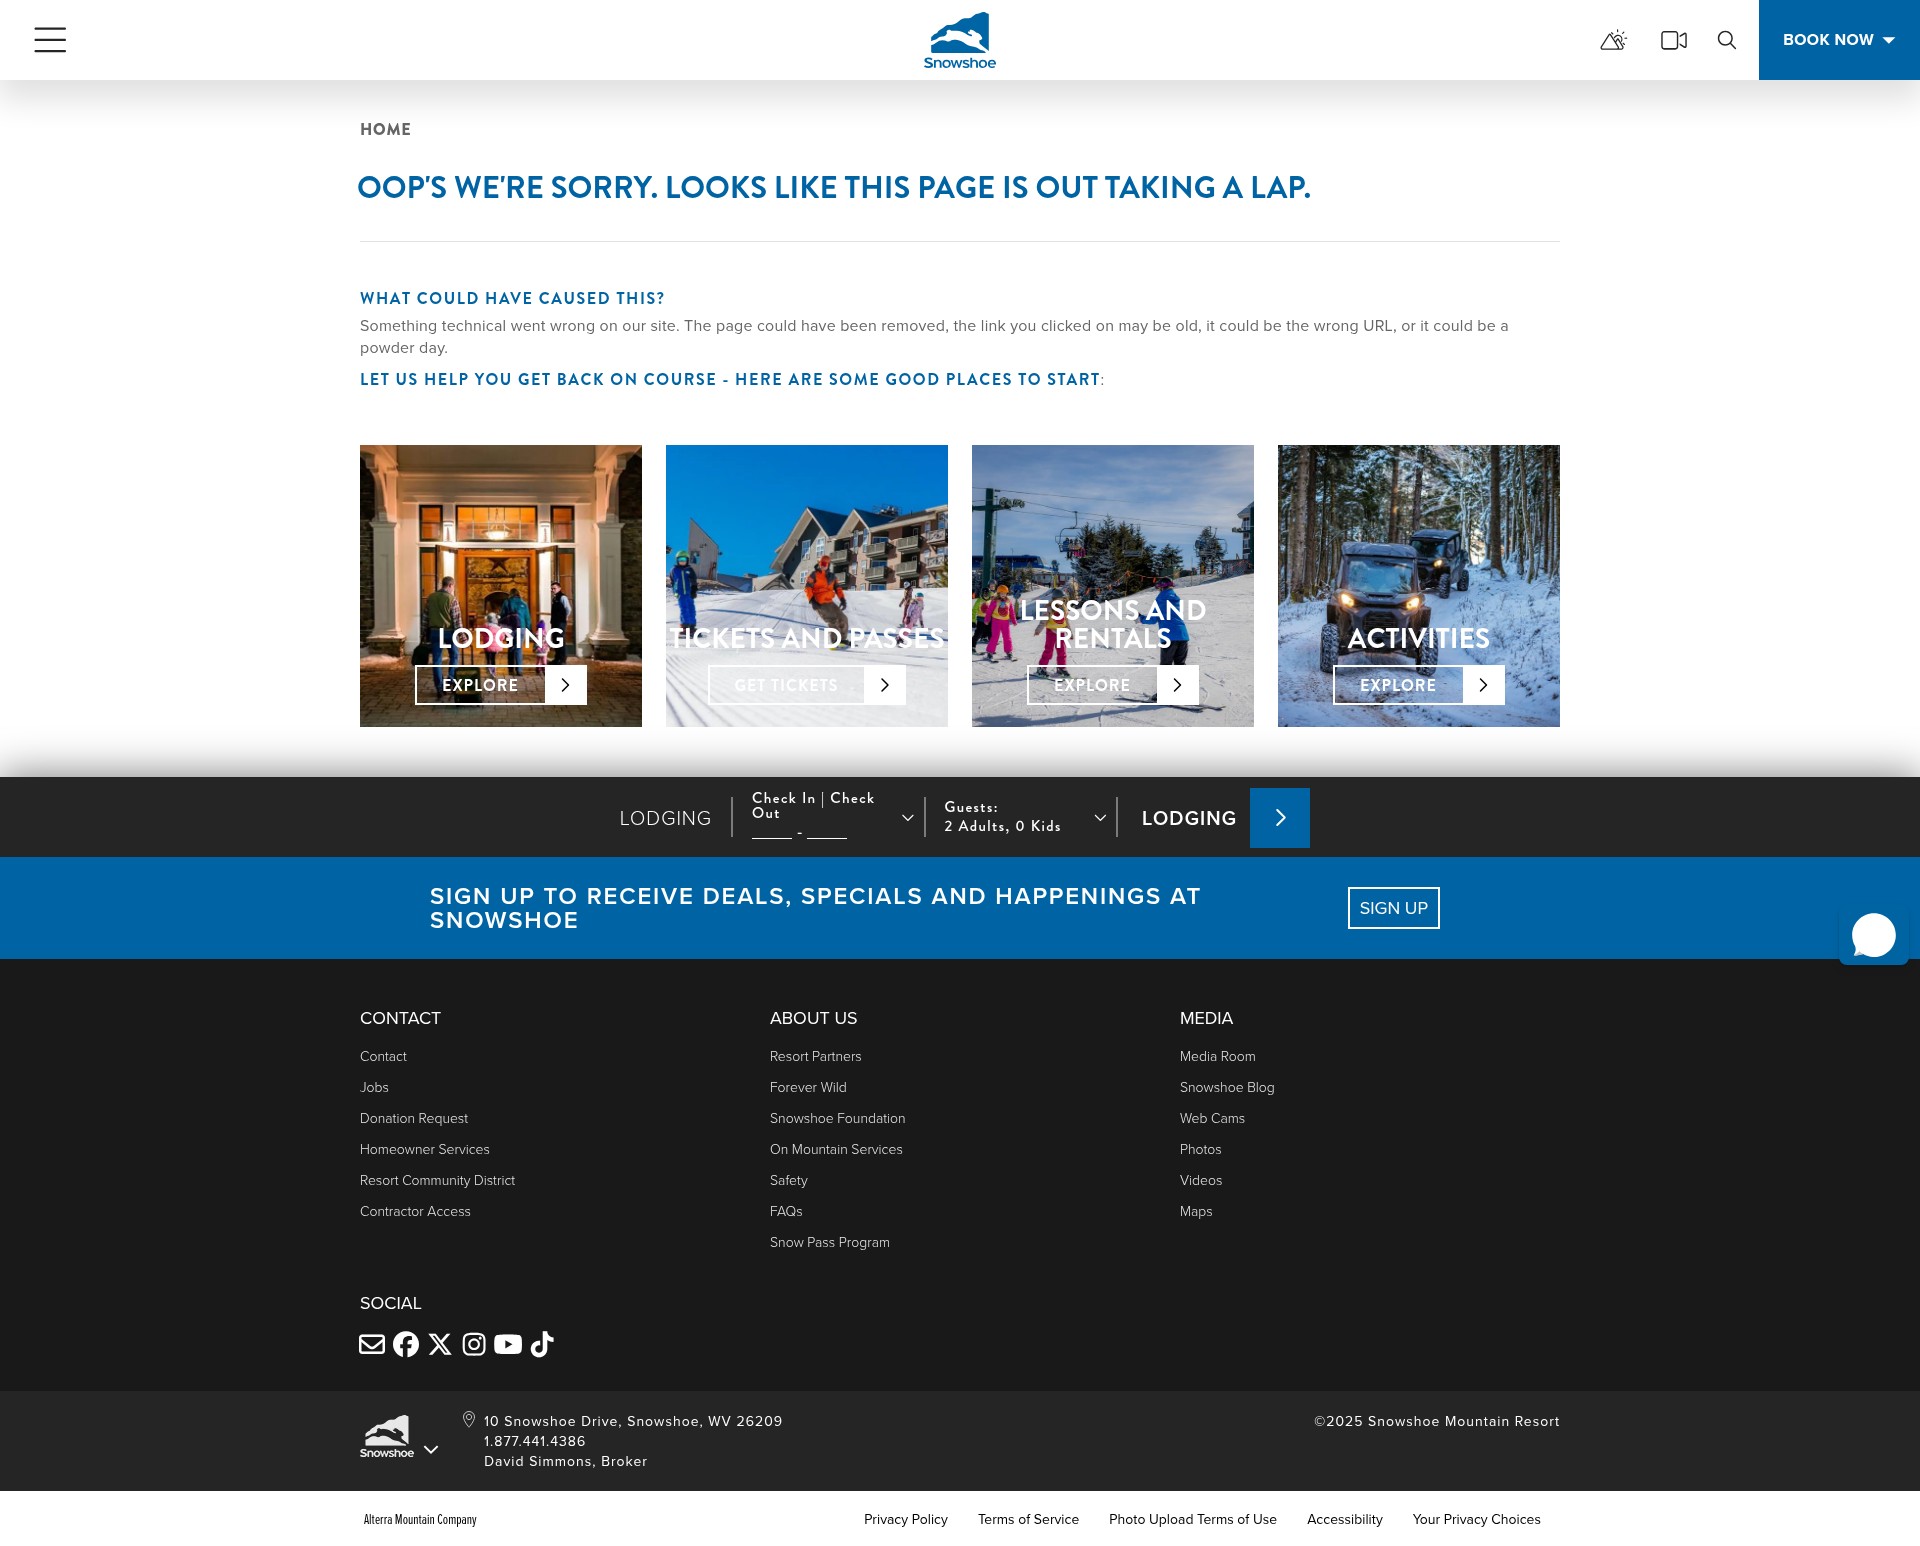
Task: Go to the HOME breadcrumb link
Action: tap(385, 129)
